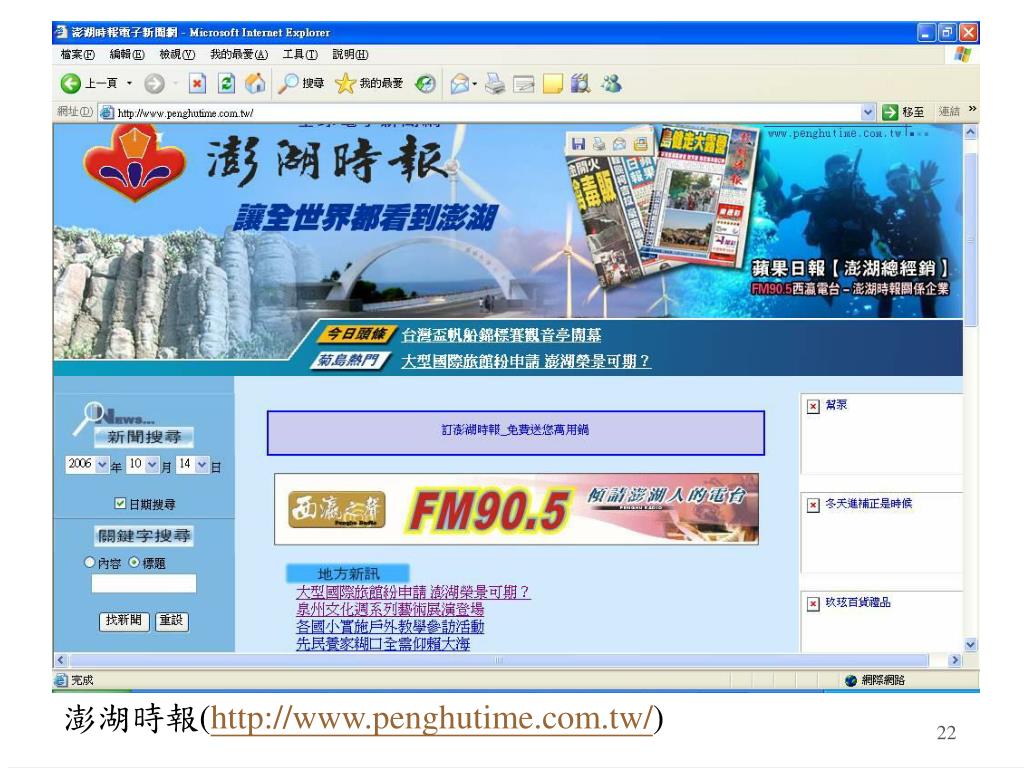Click broken image icon for 冬天進補正是時候
The width and height of the screenshot is (1024, 768).
[x=813, y=505]
